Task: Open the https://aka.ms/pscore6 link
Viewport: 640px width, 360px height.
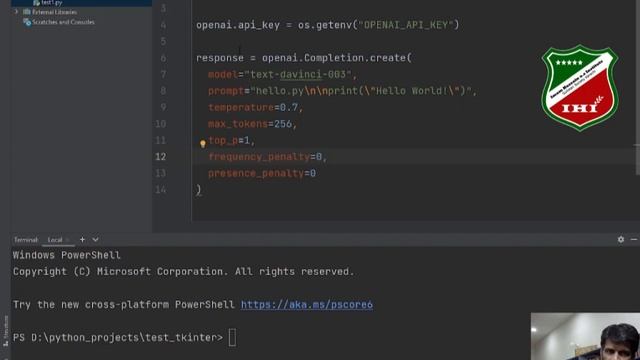Action: 307,304
